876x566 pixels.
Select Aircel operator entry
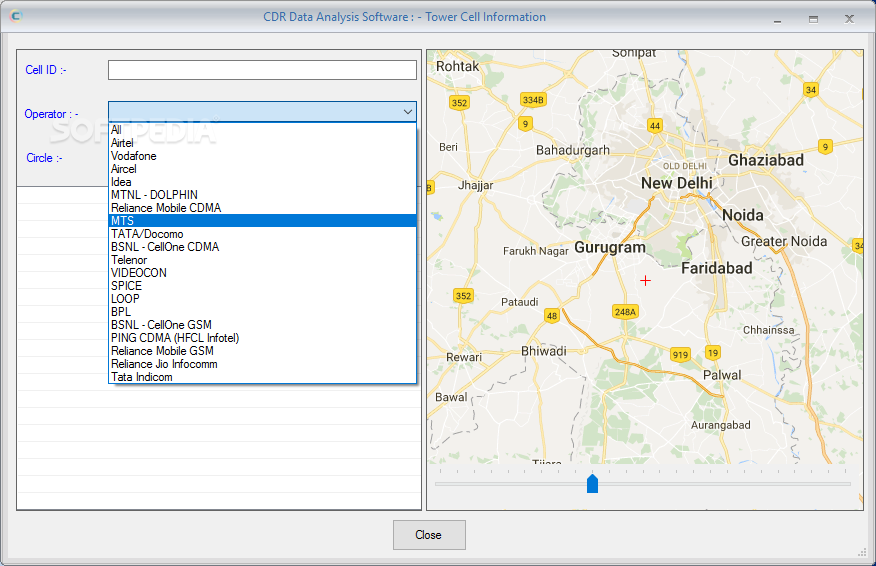pos(262,169)
